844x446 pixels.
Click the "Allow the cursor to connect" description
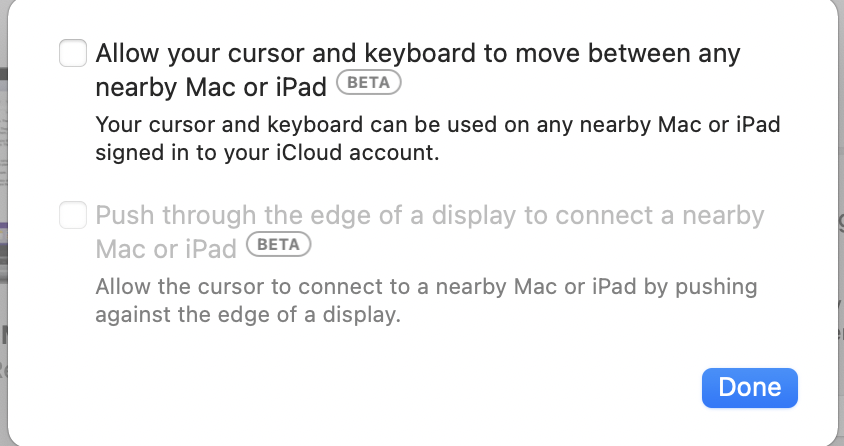(x=426, y=288)
